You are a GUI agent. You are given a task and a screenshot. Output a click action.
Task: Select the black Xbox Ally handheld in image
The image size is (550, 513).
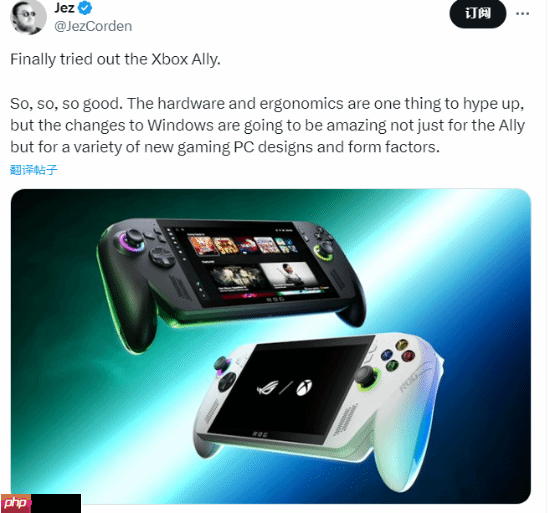coord(231,281)
